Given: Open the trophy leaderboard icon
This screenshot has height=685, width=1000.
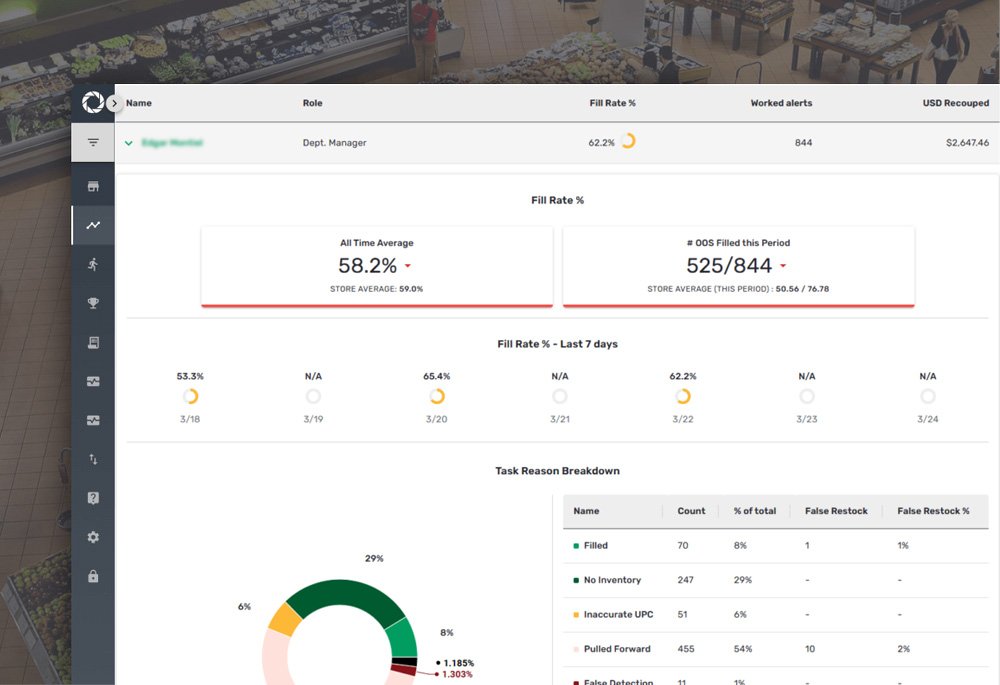Looking at the screenshot, I should (93, 303).
